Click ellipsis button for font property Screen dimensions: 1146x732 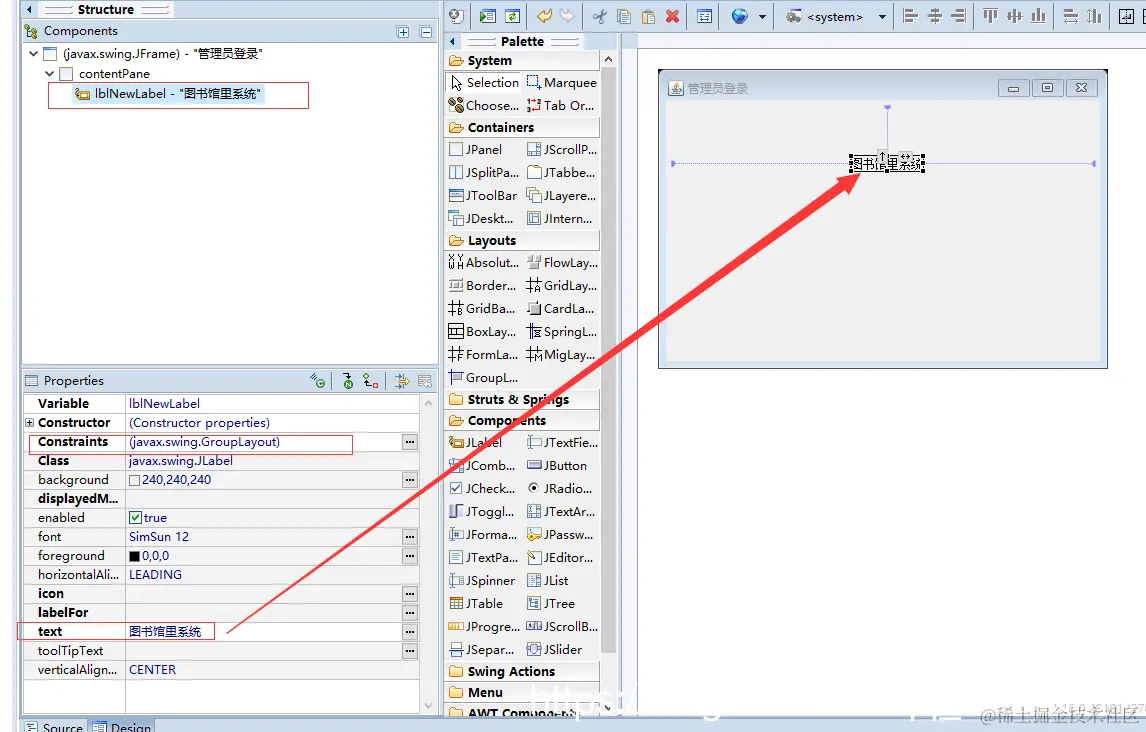(410, 537)
